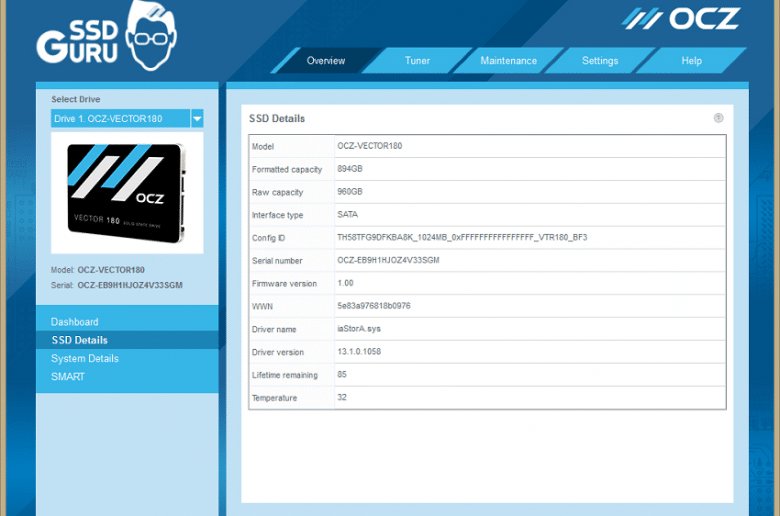Screen dimensions: 780x516
Task: Click the Interface type value SATA
Action: pos(347,214)
